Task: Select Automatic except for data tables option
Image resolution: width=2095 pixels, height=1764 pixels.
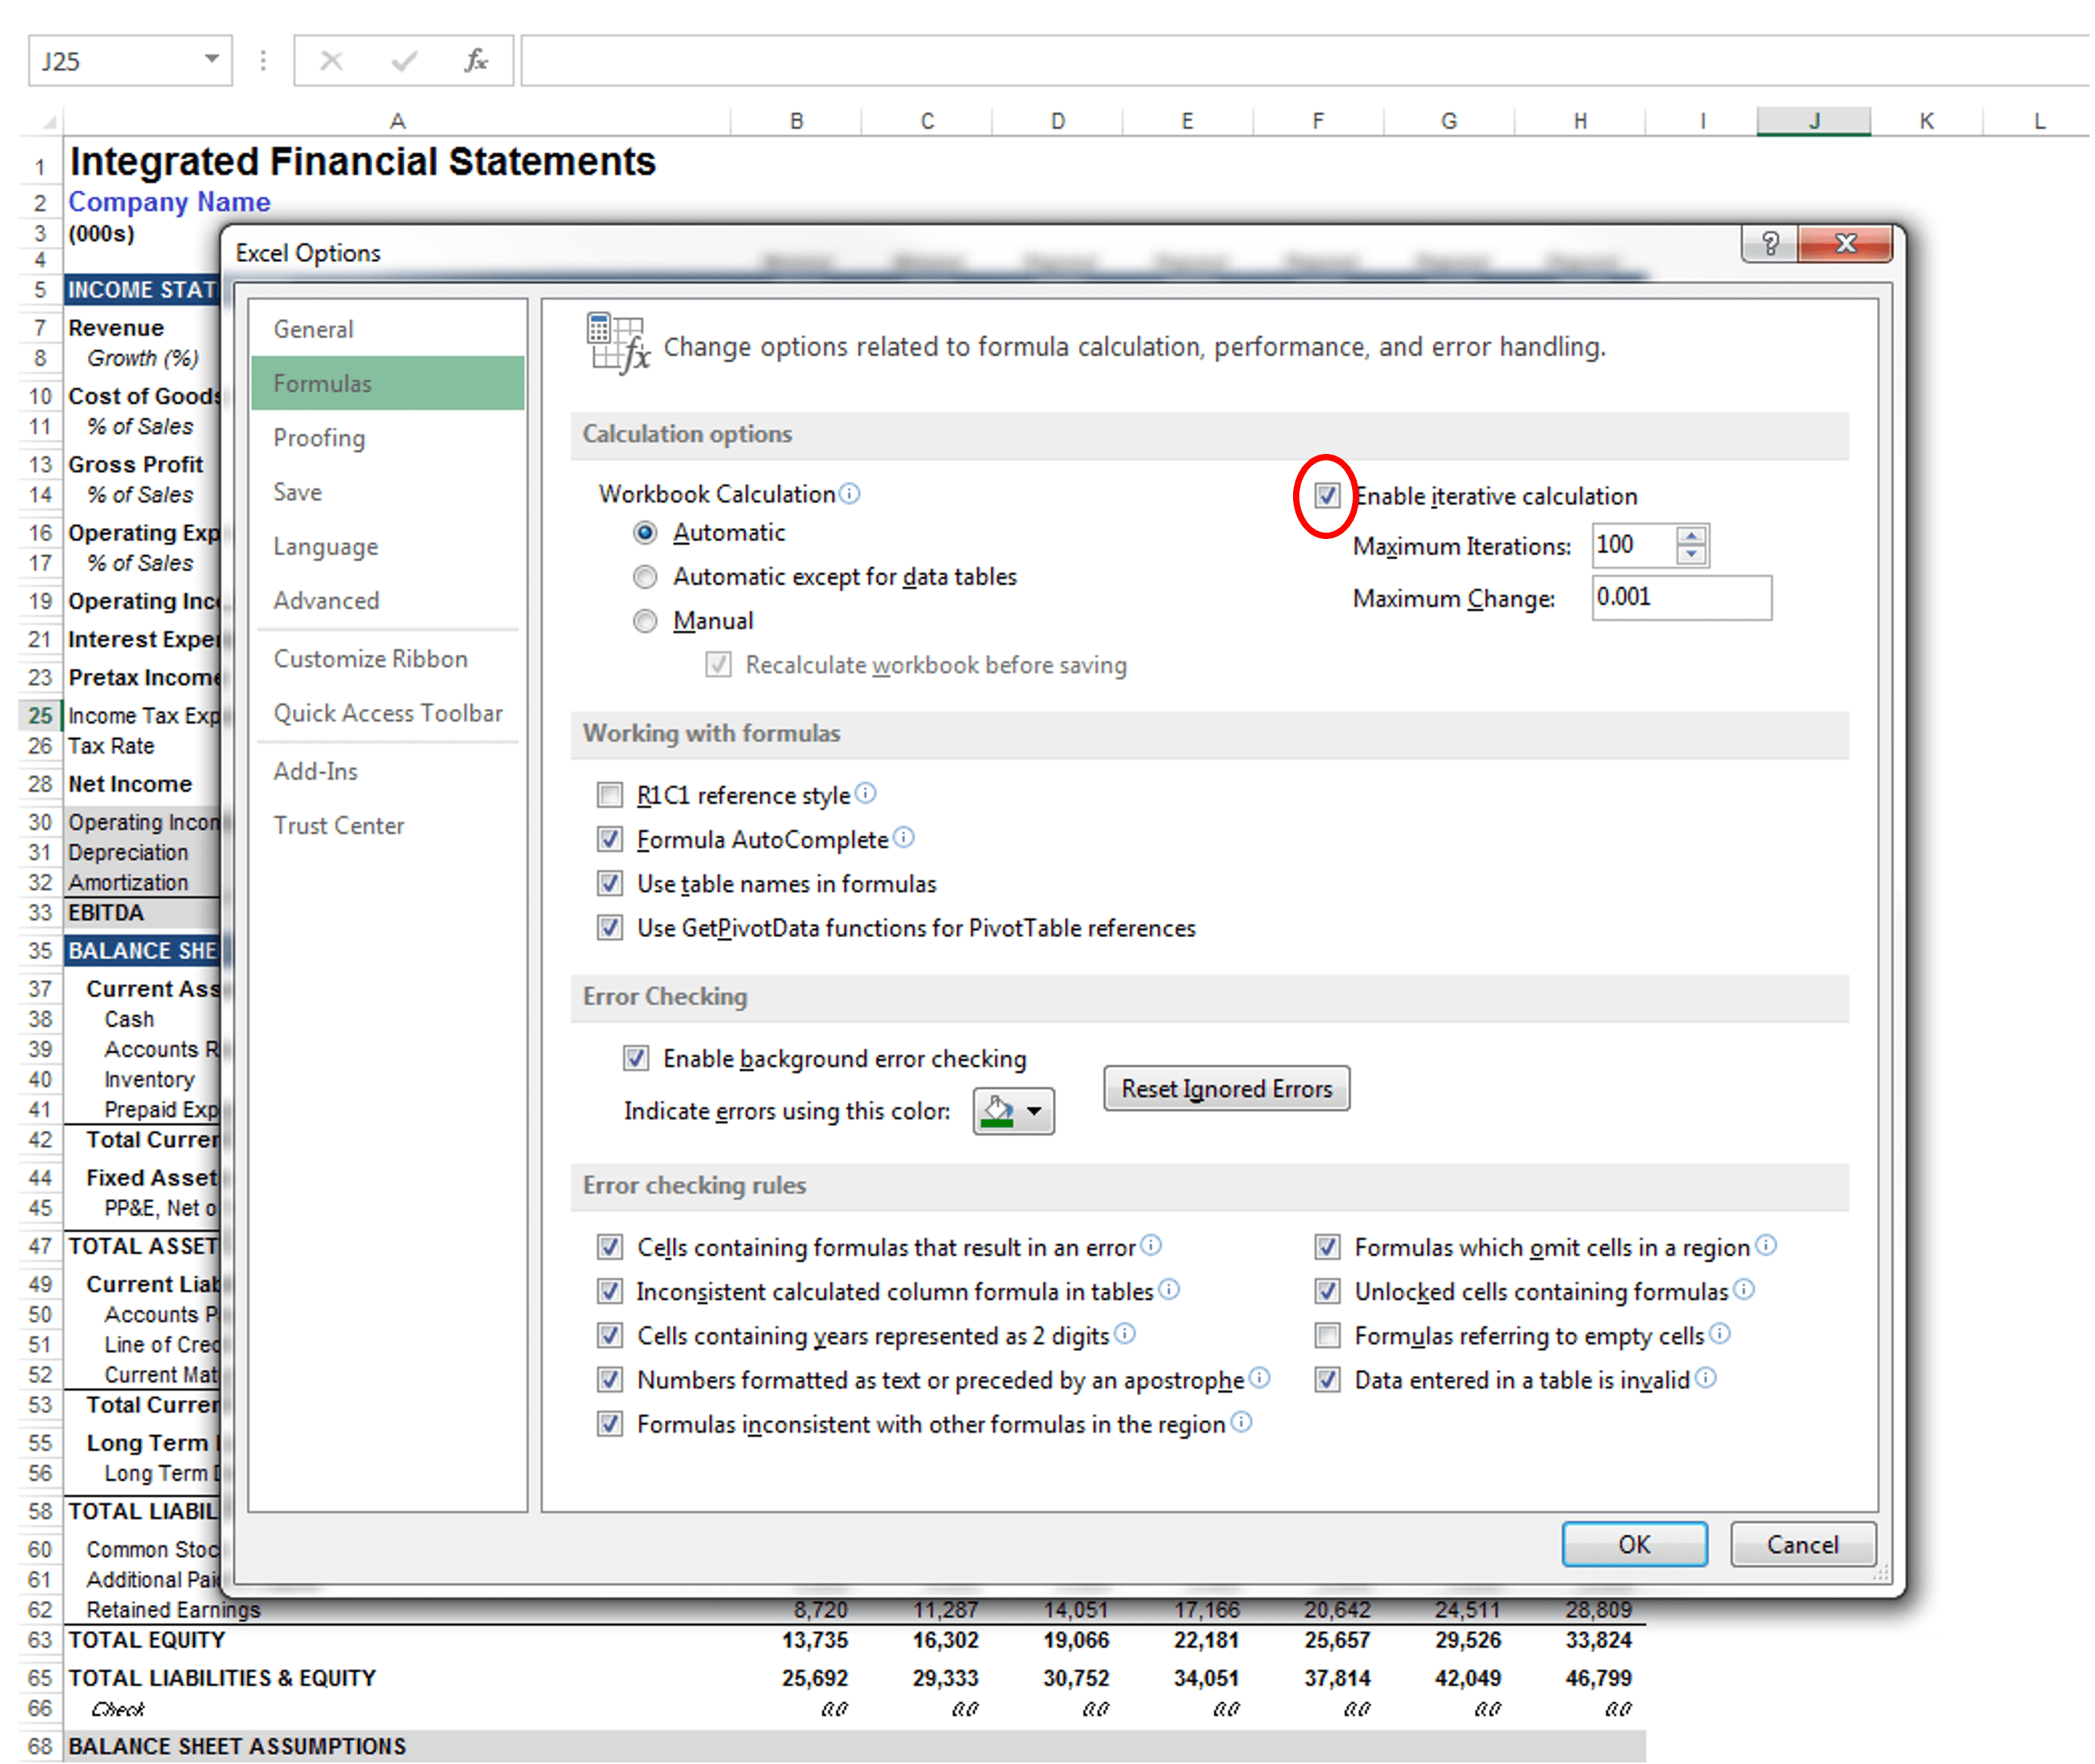Action: point(646,577)
